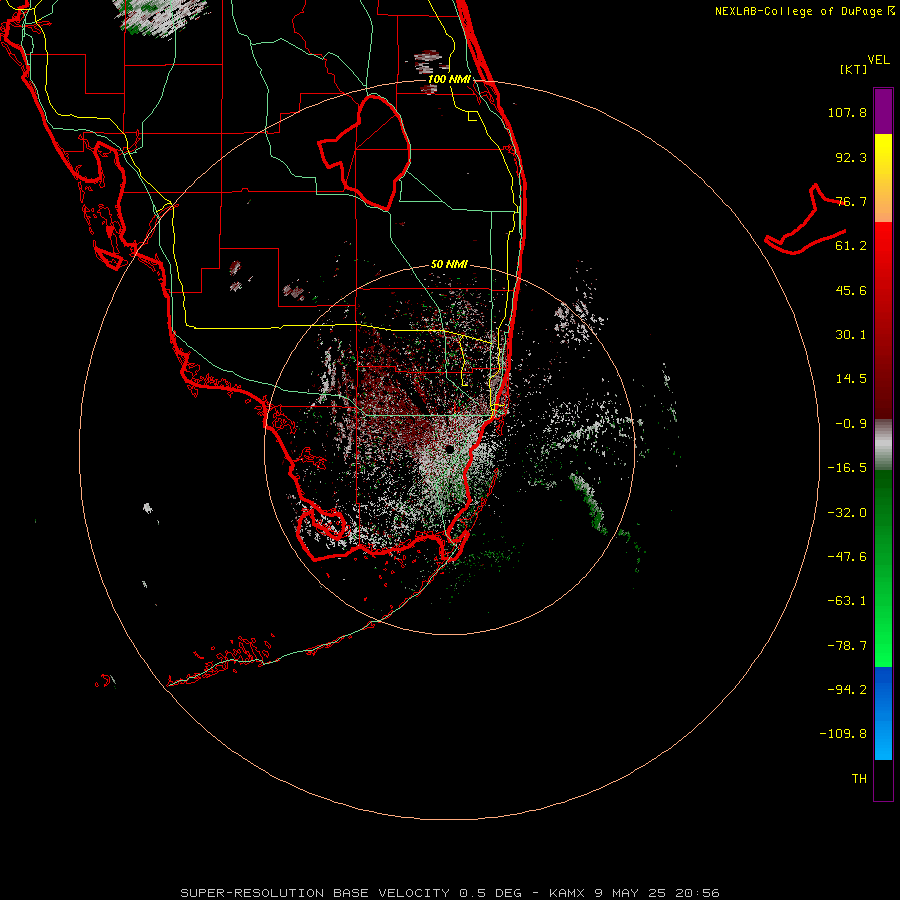Select the -16.5 knot scale value
The image size is (900, 900).
coord(847,468)
